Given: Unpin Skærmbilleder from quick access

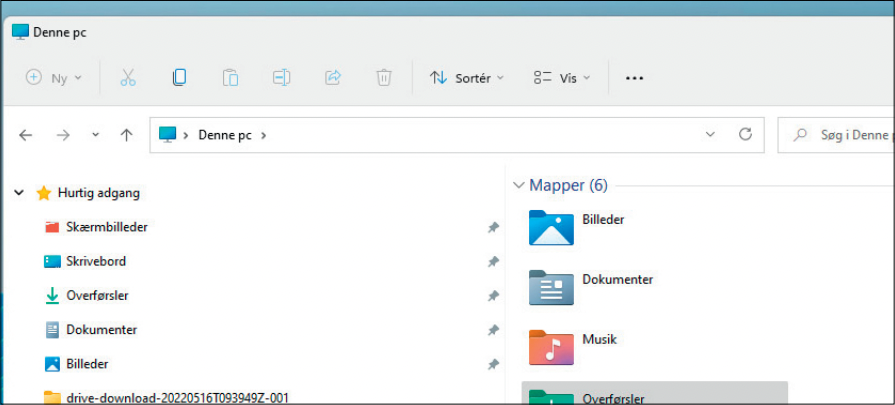Looking at the screenshot, I should [493, 228].
